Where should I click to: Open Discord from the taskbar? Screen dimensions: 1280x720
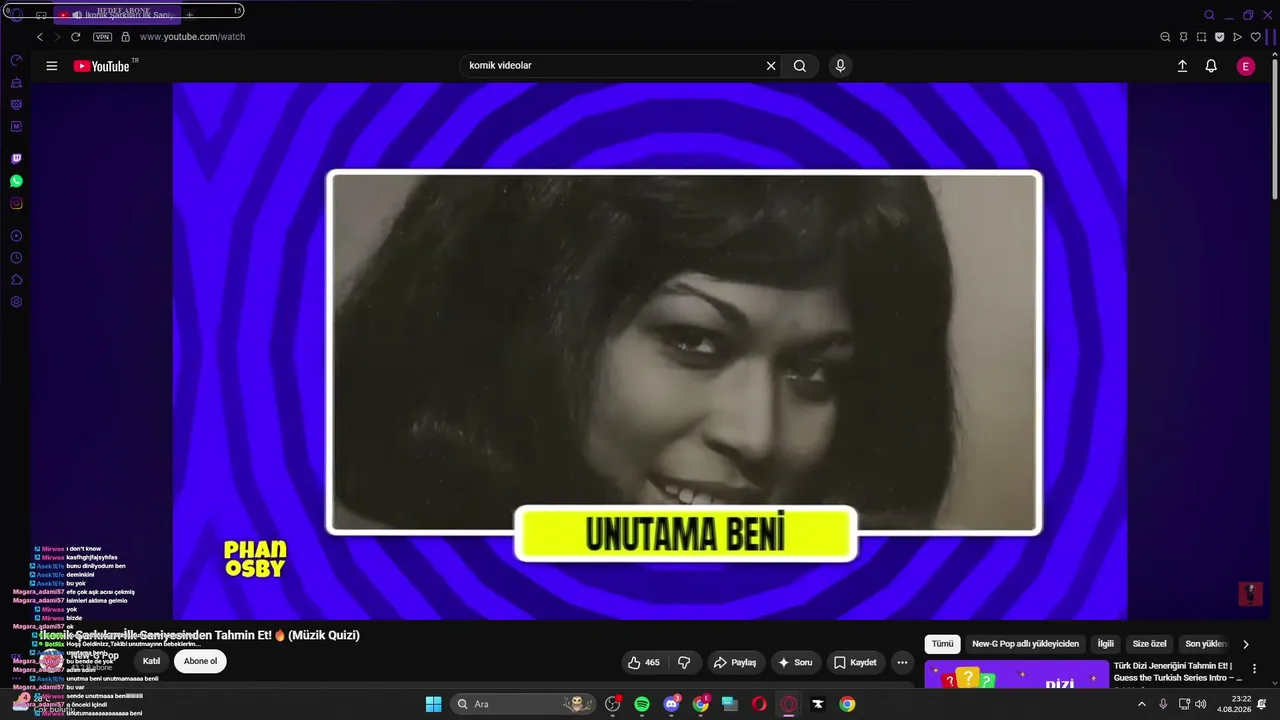(671, 704)
